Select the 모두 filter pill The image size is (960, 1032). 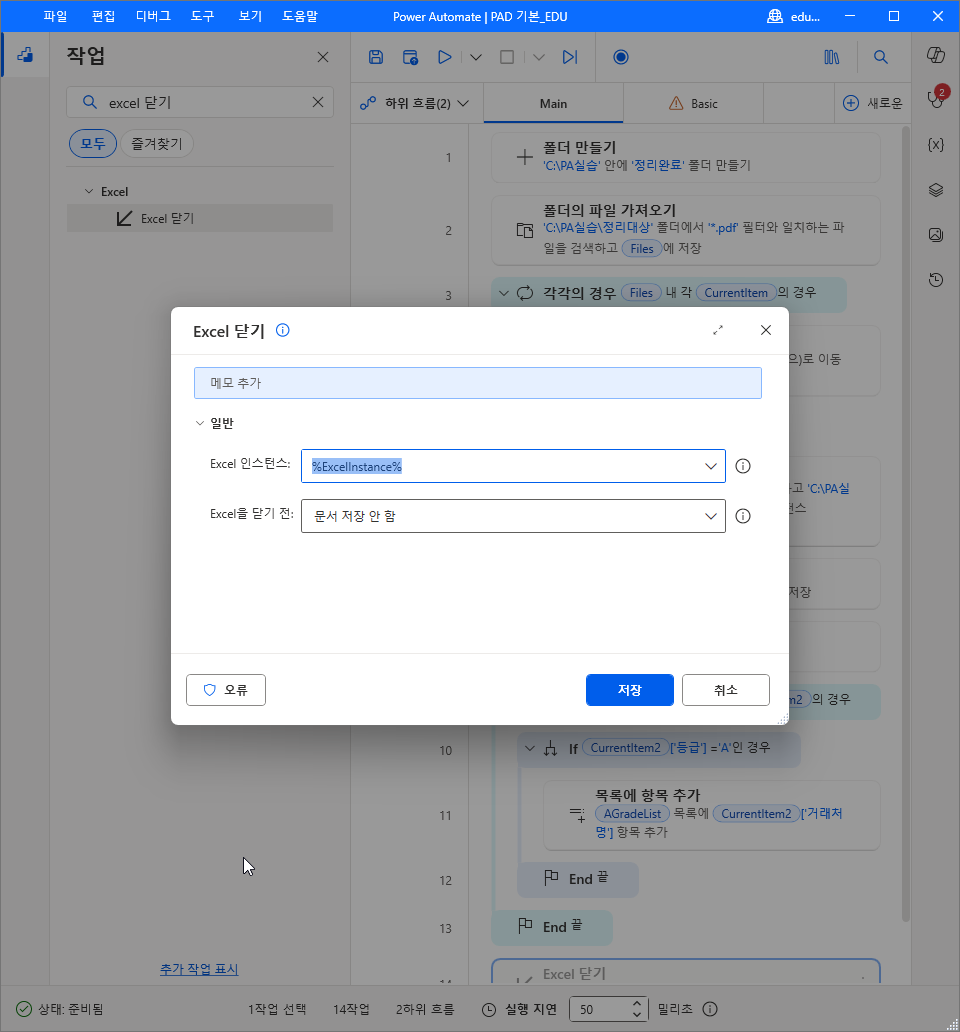click(x=93, y=143)
